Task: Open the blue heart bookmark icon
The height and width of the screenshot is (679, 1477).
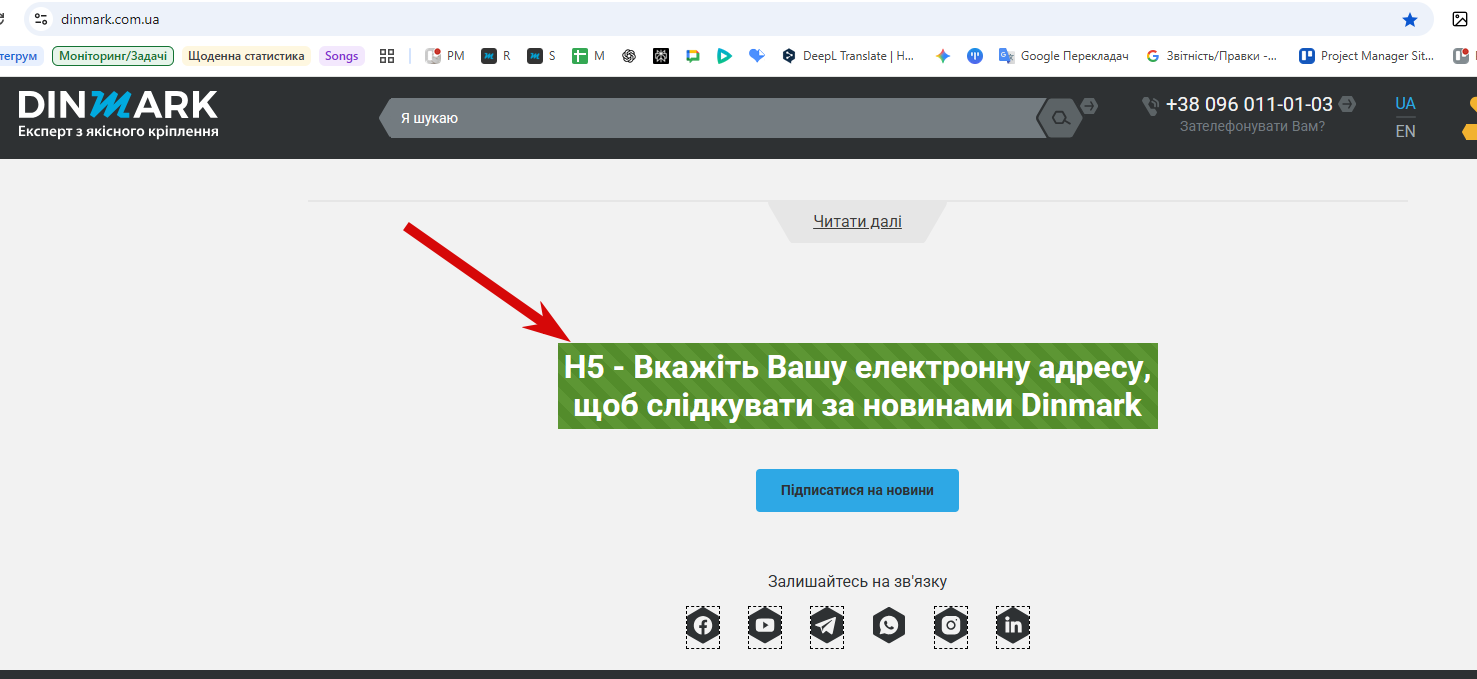Action: click(x=757, y=56)
